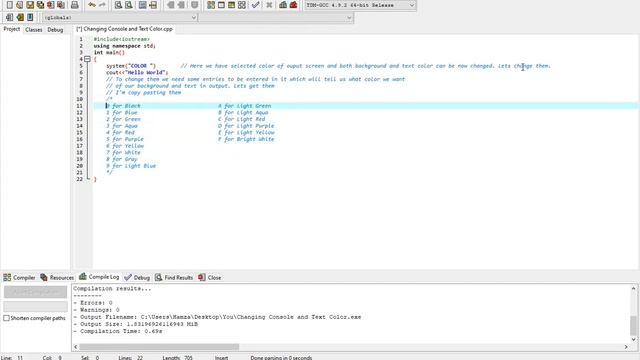640x360 pixels.
Task: Select the Changing Console and Text Color.cpp tab
Action: [124, 29]
